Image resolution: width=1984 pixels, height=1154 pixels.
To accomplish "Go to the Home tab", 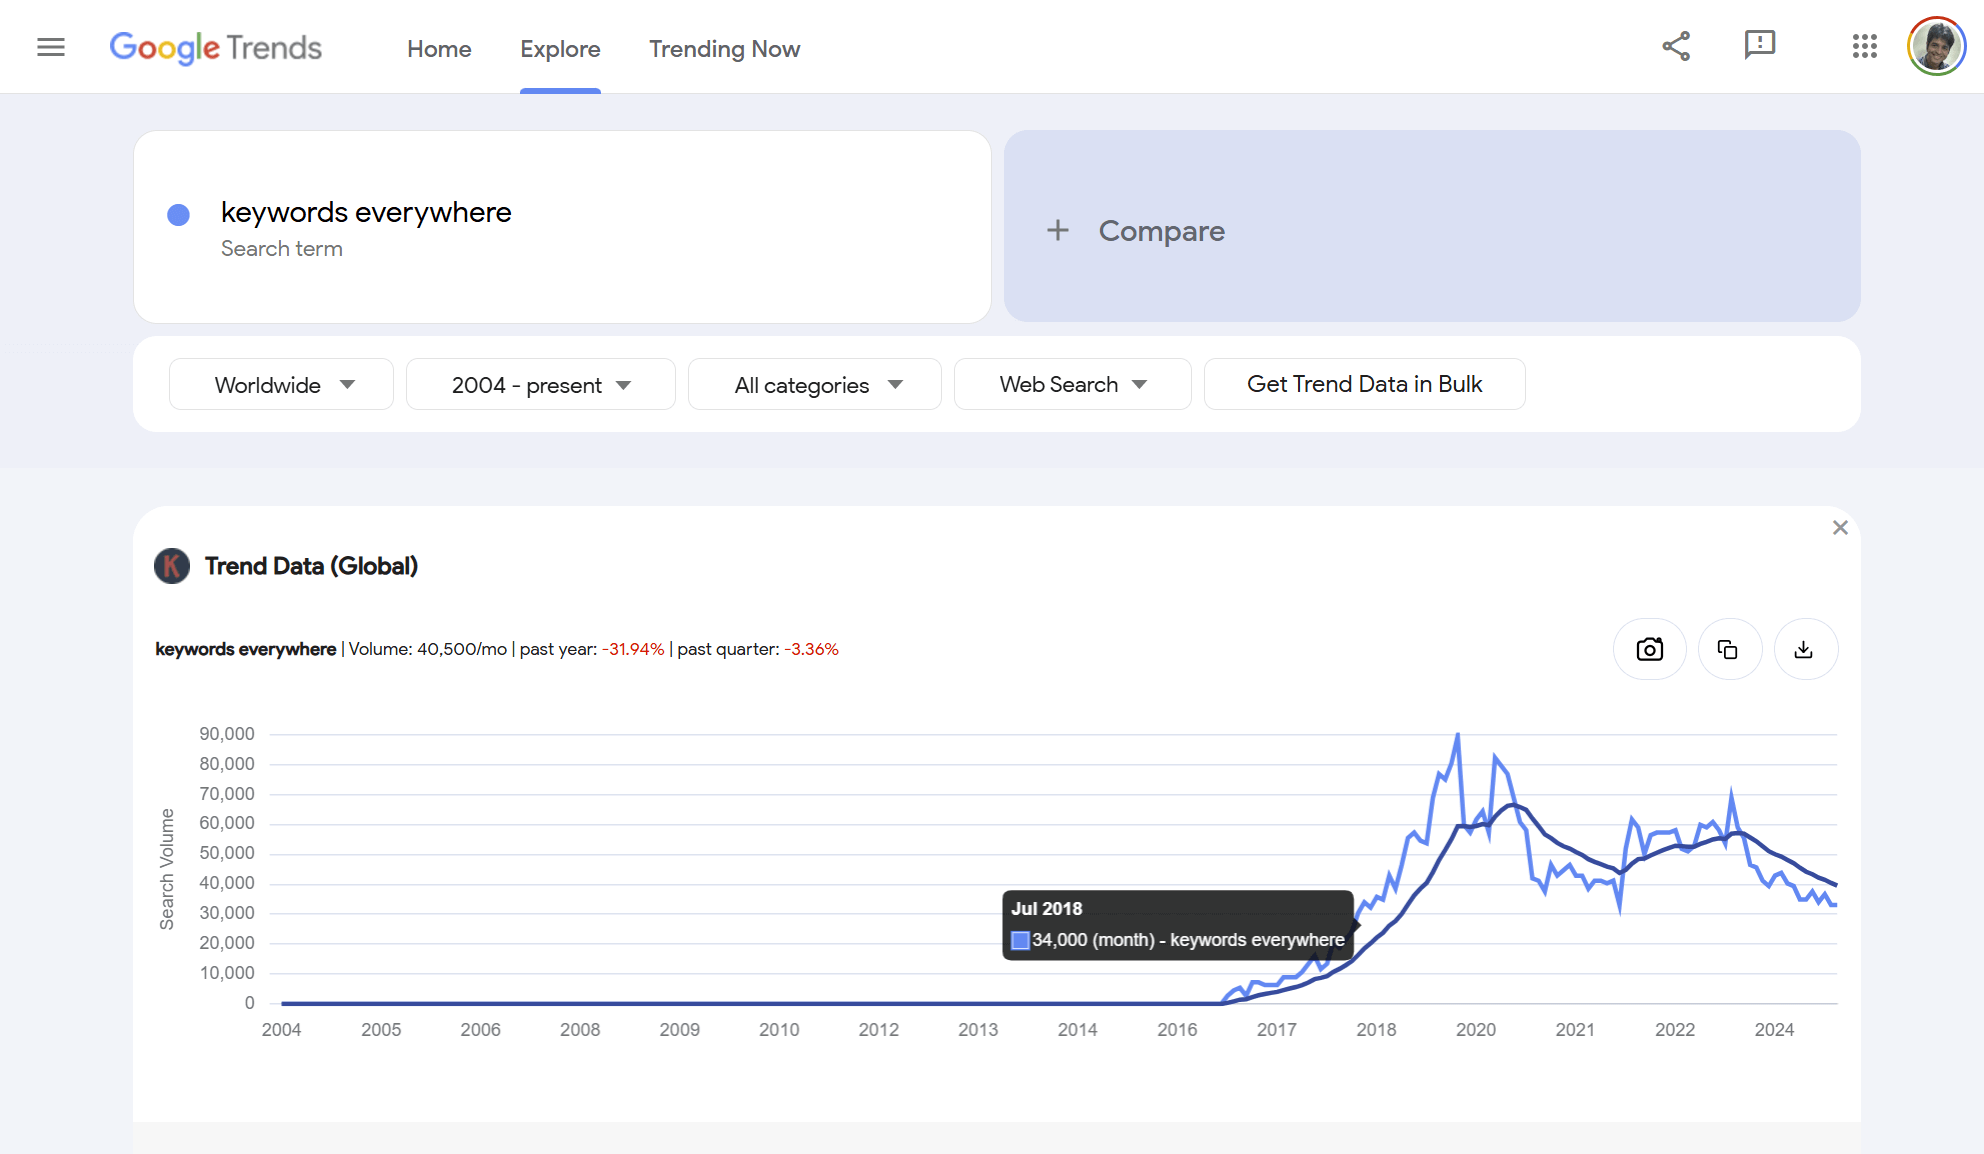I will coord(439,49).
